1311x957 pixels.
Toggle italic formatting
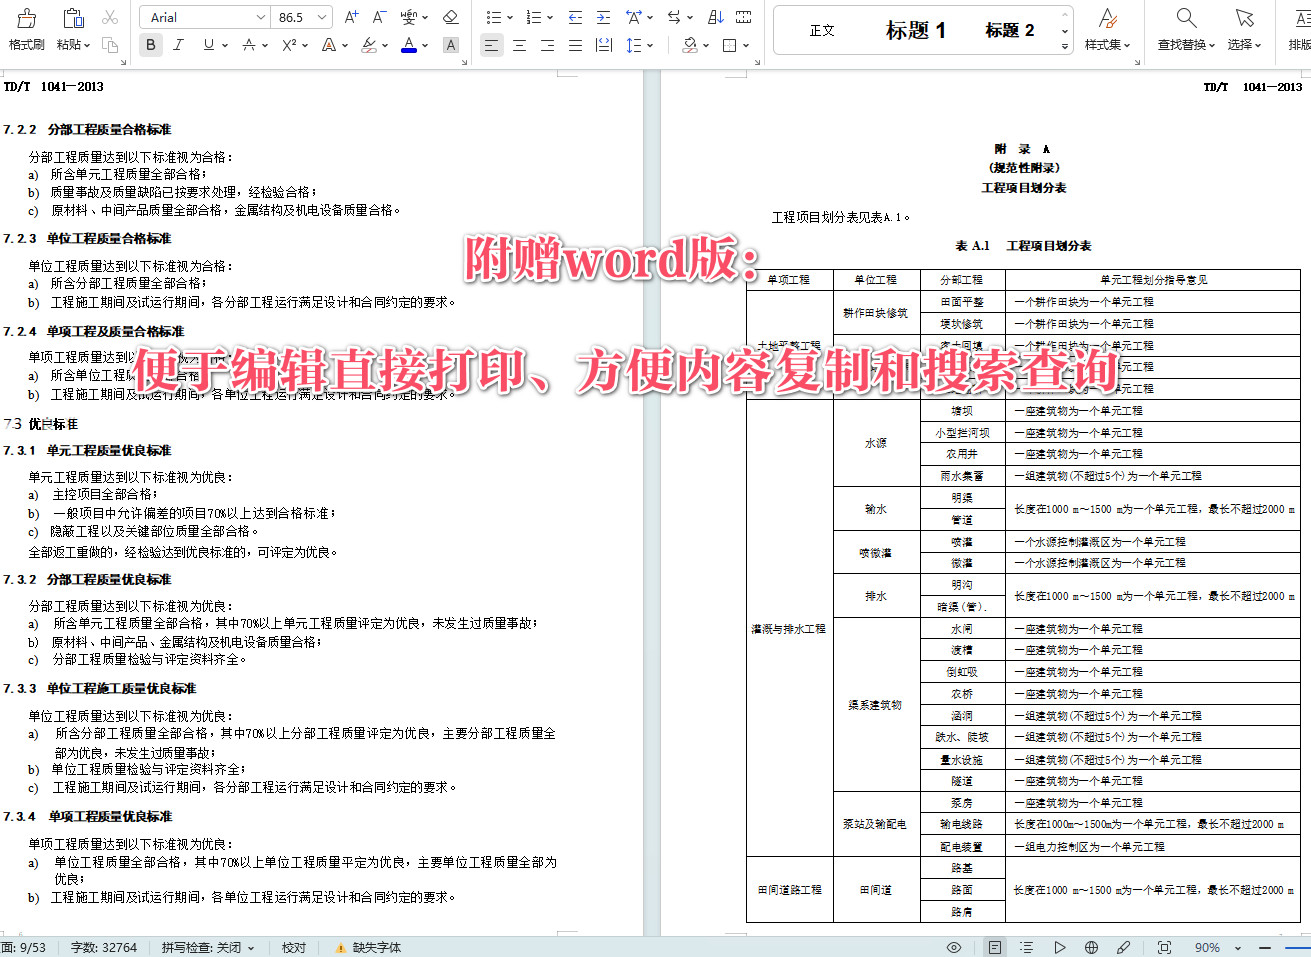click(177, 45)
